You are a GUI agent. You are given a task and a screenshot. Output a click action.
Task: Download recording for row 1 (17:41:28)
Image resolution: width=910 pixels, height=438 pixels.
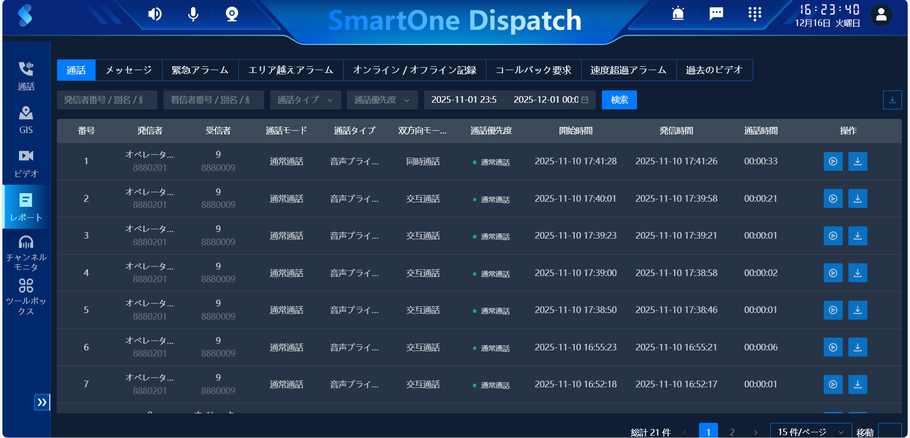(858, 161)
